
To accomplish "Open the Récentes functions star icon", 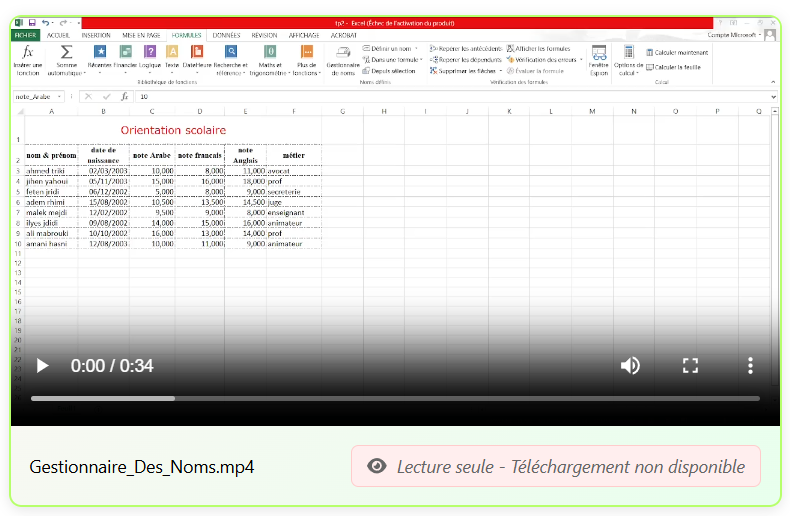I will pos(100,51).
